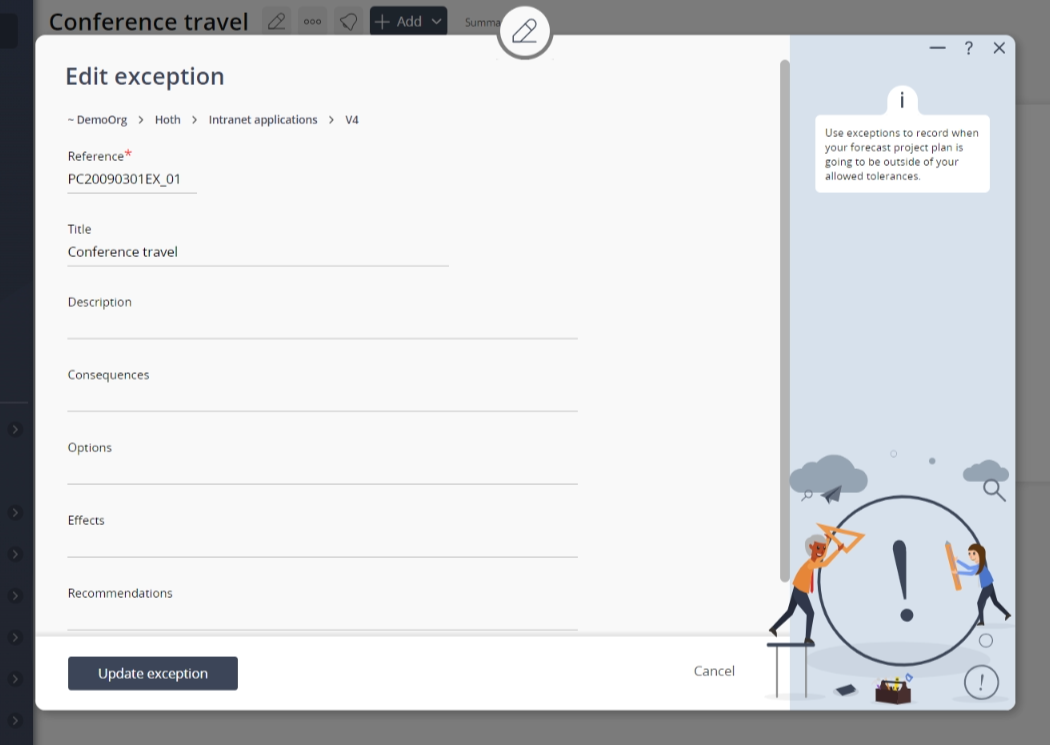Open the three-dots more options icon
The image size is (1050, 745).
313,21
